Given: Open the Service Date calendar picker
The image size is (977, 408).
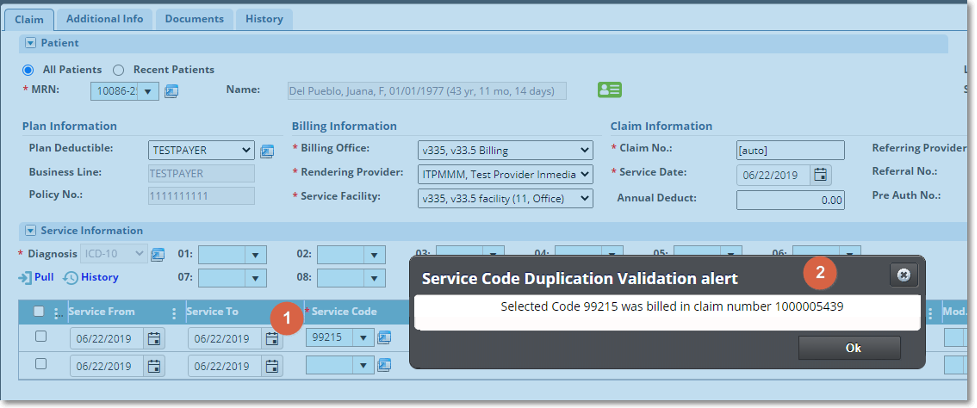Looking at the screenshot, I should [x=820, y=175].
